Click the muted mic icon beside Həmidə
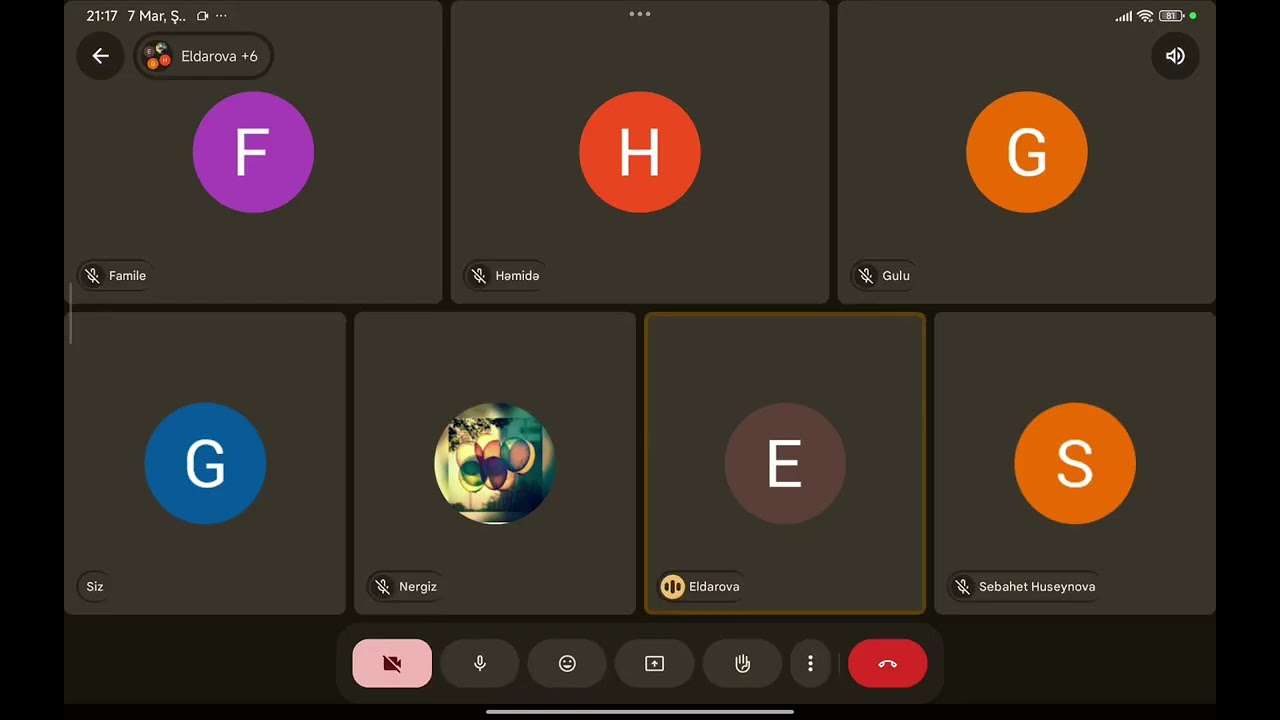Screen dimensions: 1280x720 point(479,276)
